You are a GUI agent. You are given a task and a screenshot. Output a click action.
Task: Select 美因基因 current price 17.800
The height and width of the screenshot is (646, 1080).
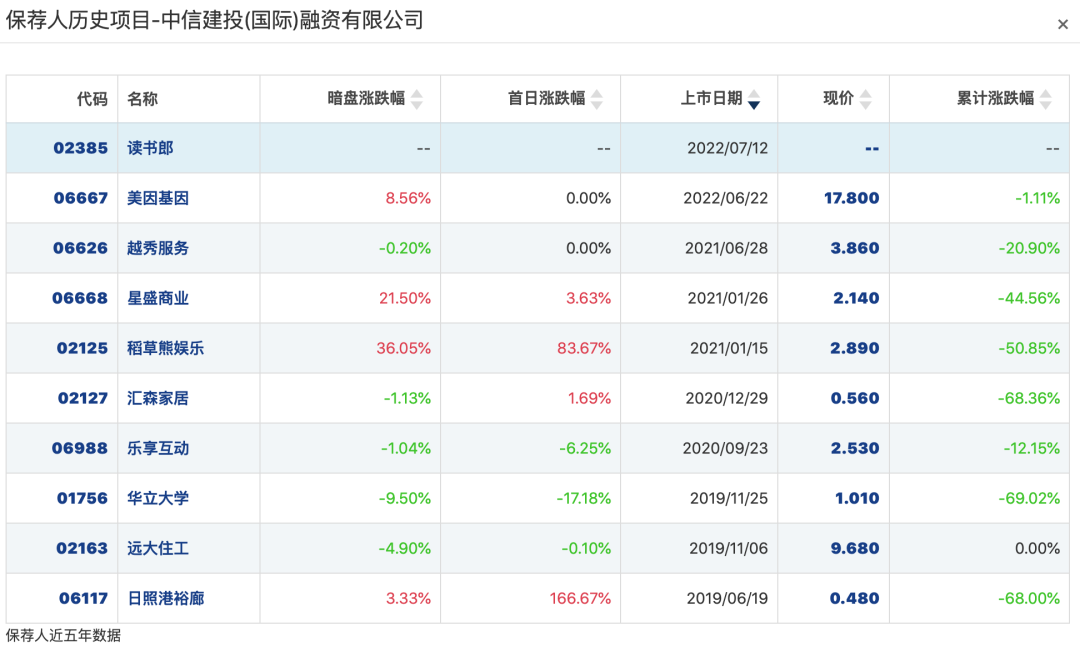coord(851,198)
